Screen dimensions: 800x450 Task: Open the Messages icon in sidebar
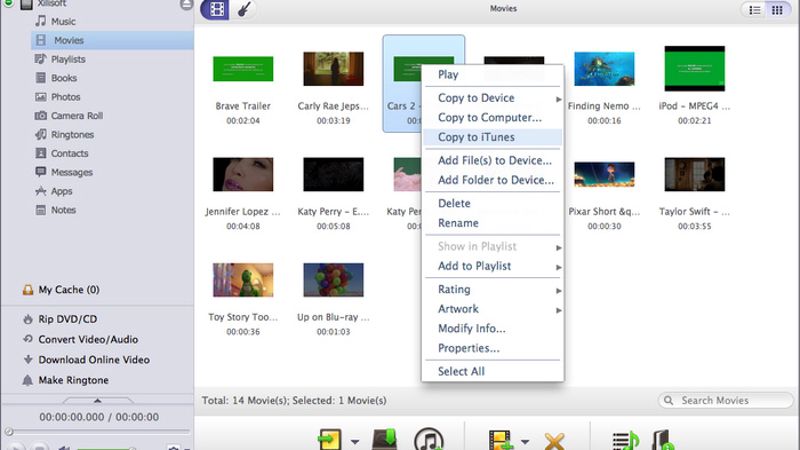point(41,172)
